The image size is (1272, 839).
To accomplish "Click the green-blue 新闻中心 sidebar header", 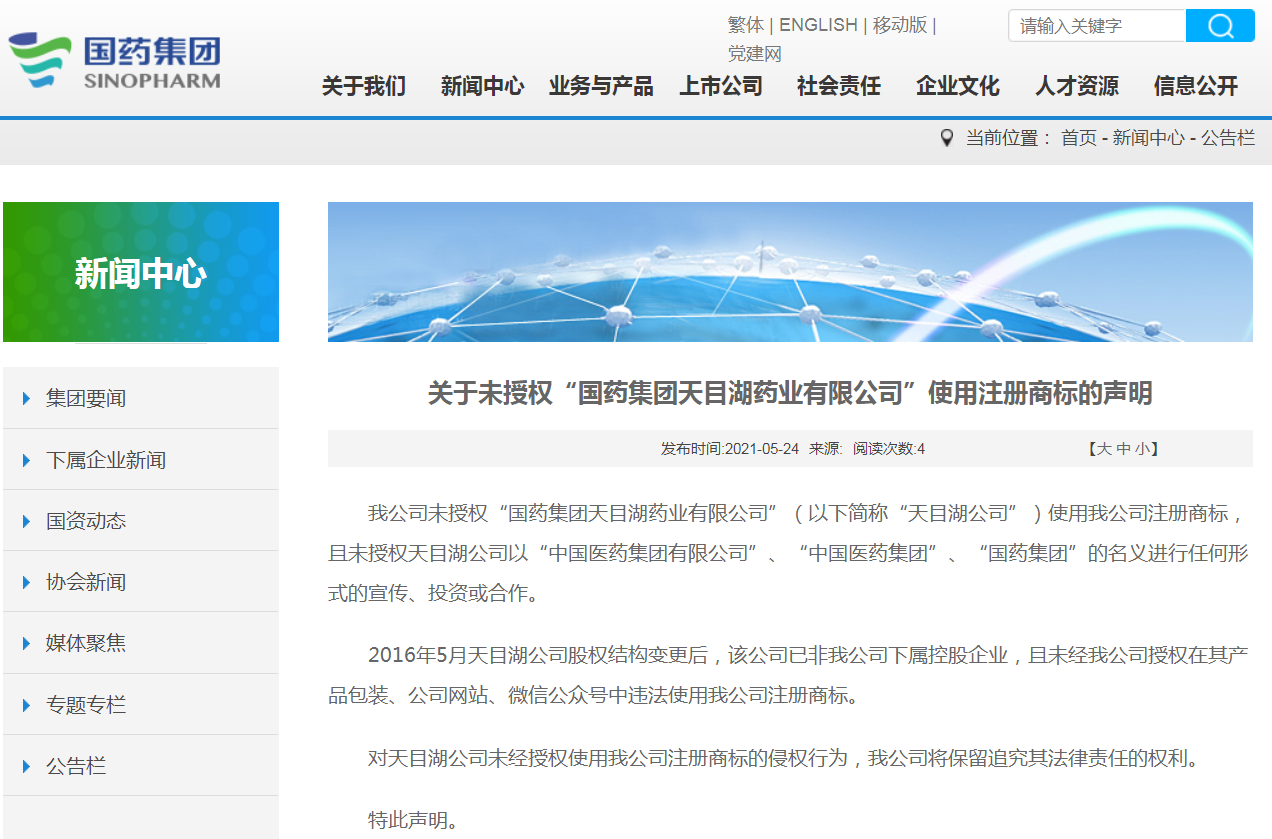I will click(x=141, y=272).
